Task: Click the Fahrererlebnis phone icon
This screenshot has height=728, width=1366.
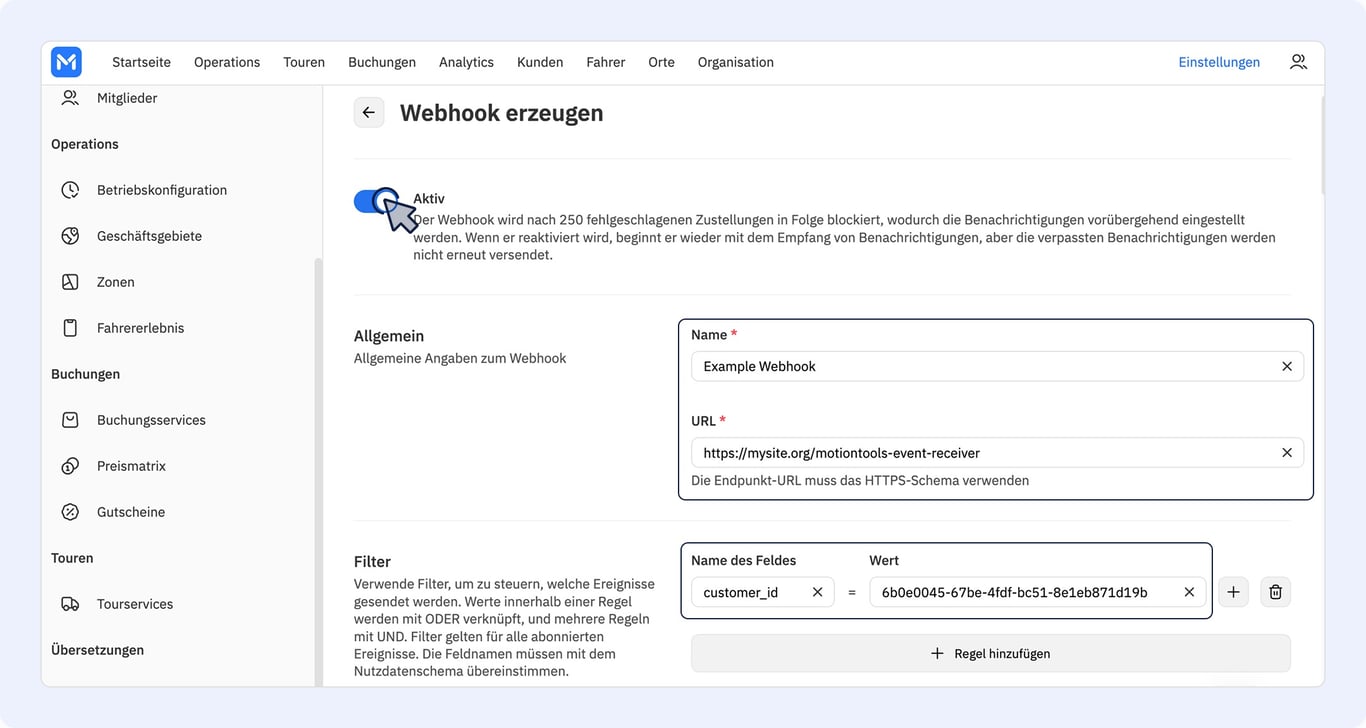Action: 70,328
